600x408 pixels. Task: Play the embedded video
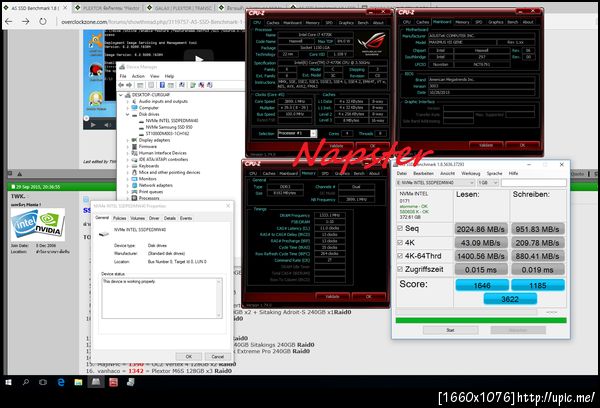[93, 124]
